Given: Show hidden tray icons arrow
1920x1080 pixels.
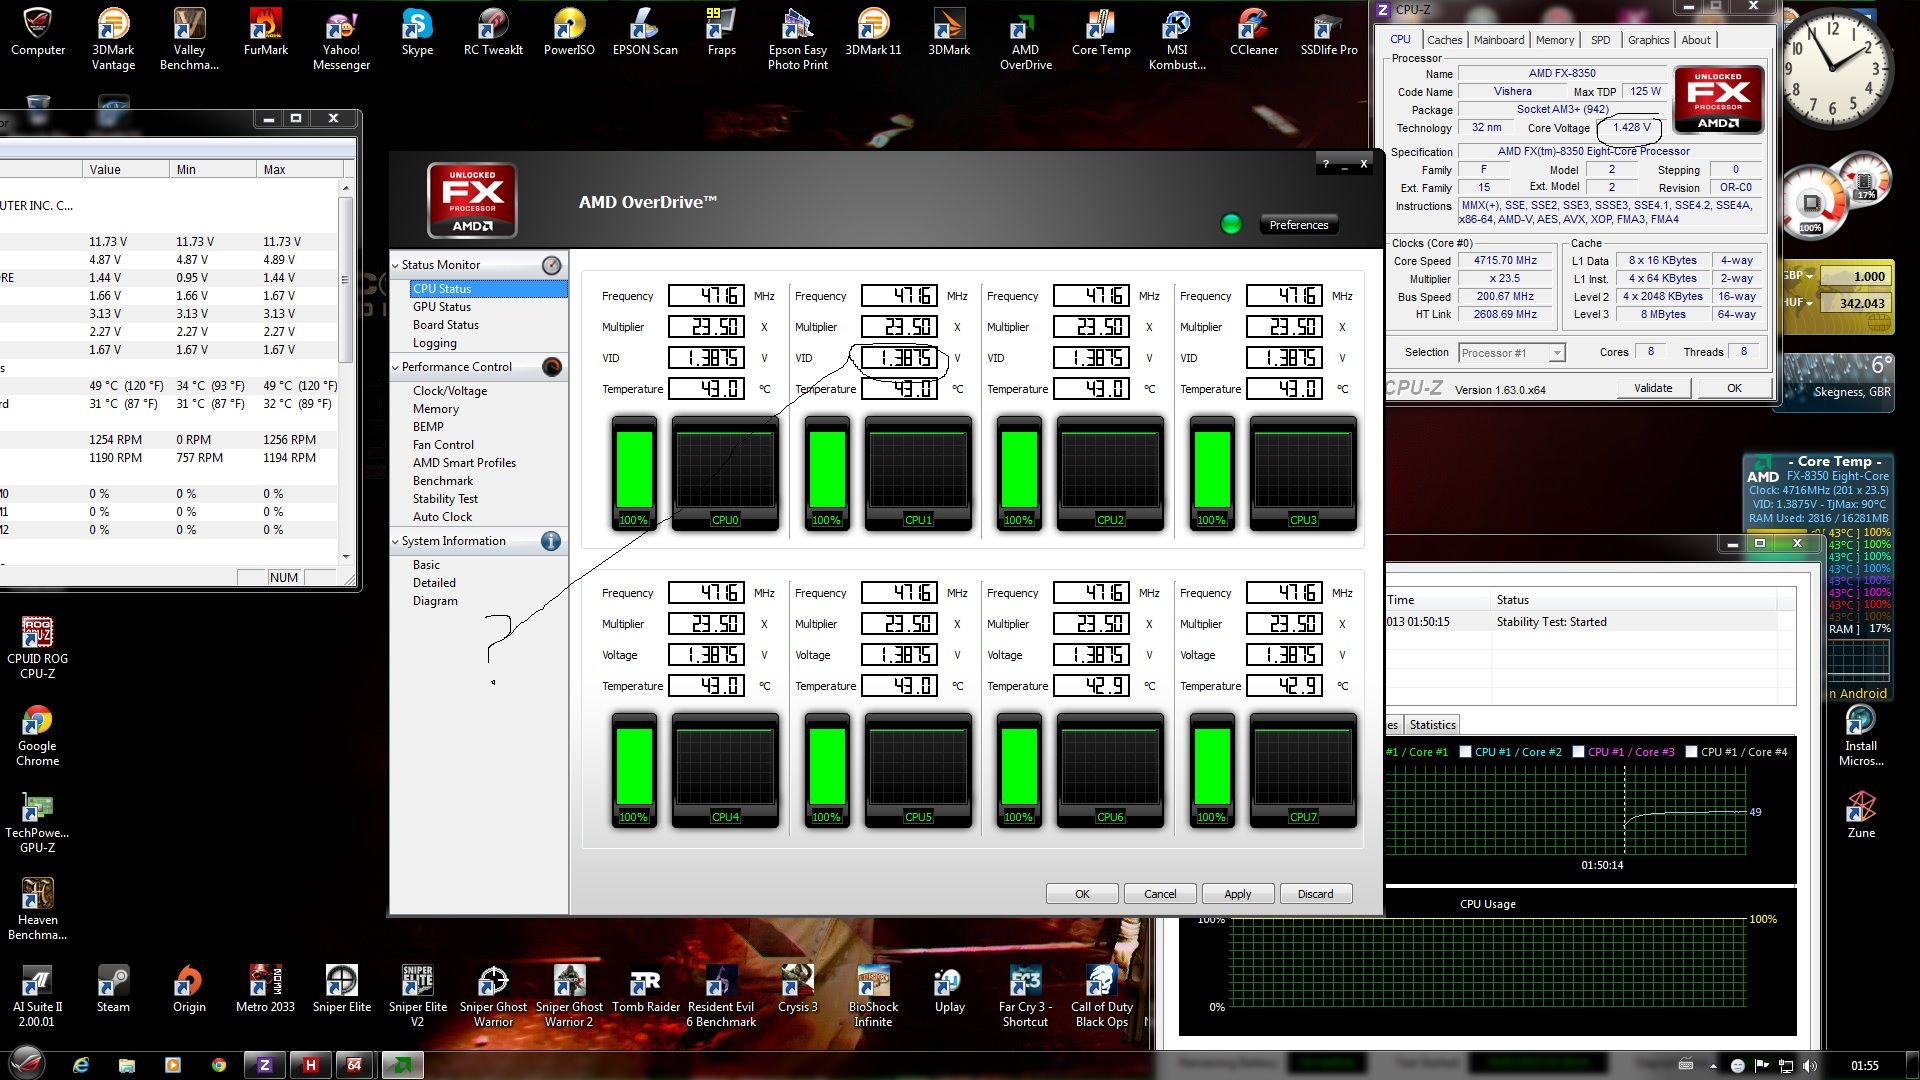Looking at the screenshot, I should (1713, 1066).
